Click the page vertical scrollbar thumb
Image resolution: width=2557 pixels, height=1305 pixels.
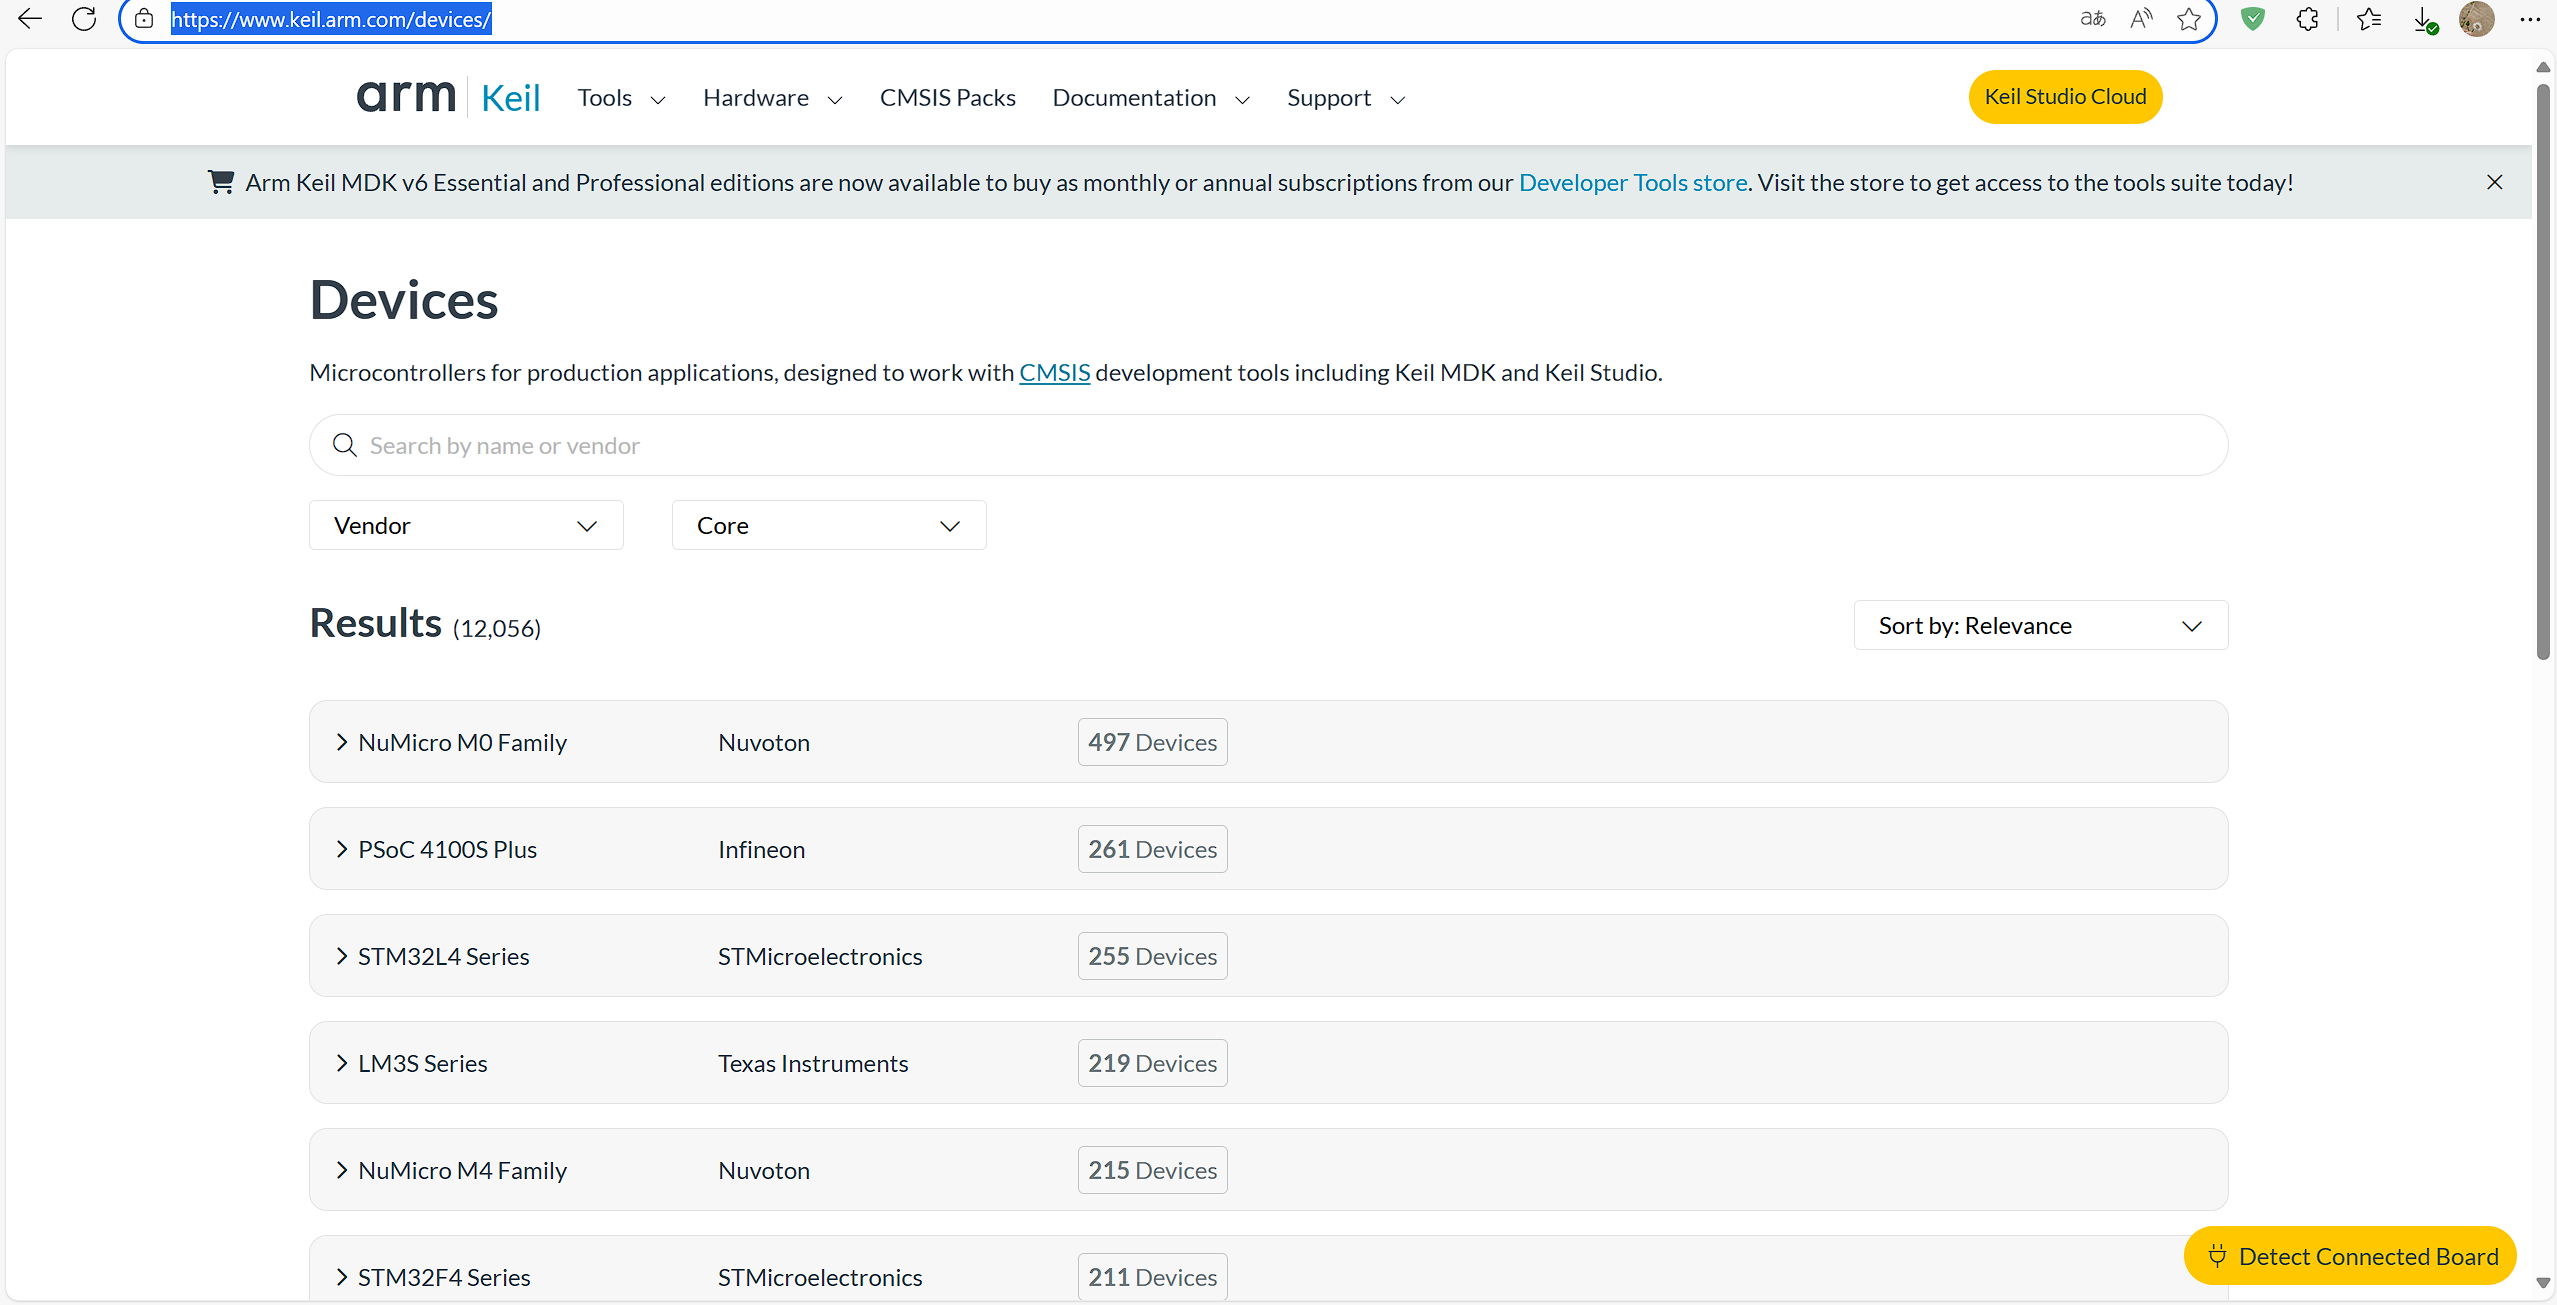[2543, 372]
